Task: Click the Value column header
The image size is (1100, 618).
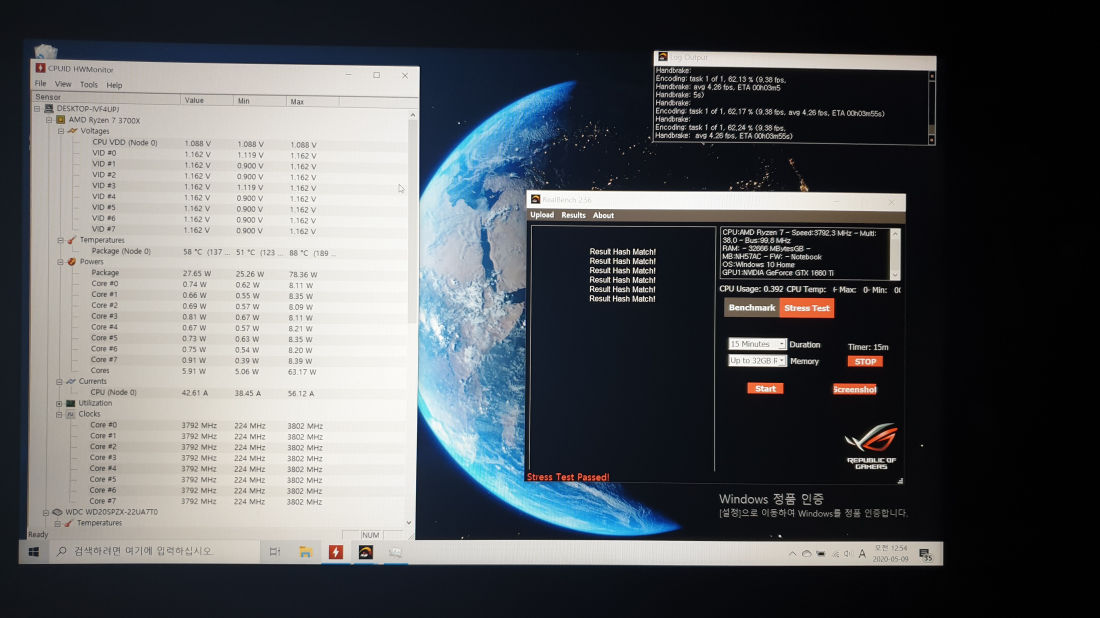Action: point(207,100)
